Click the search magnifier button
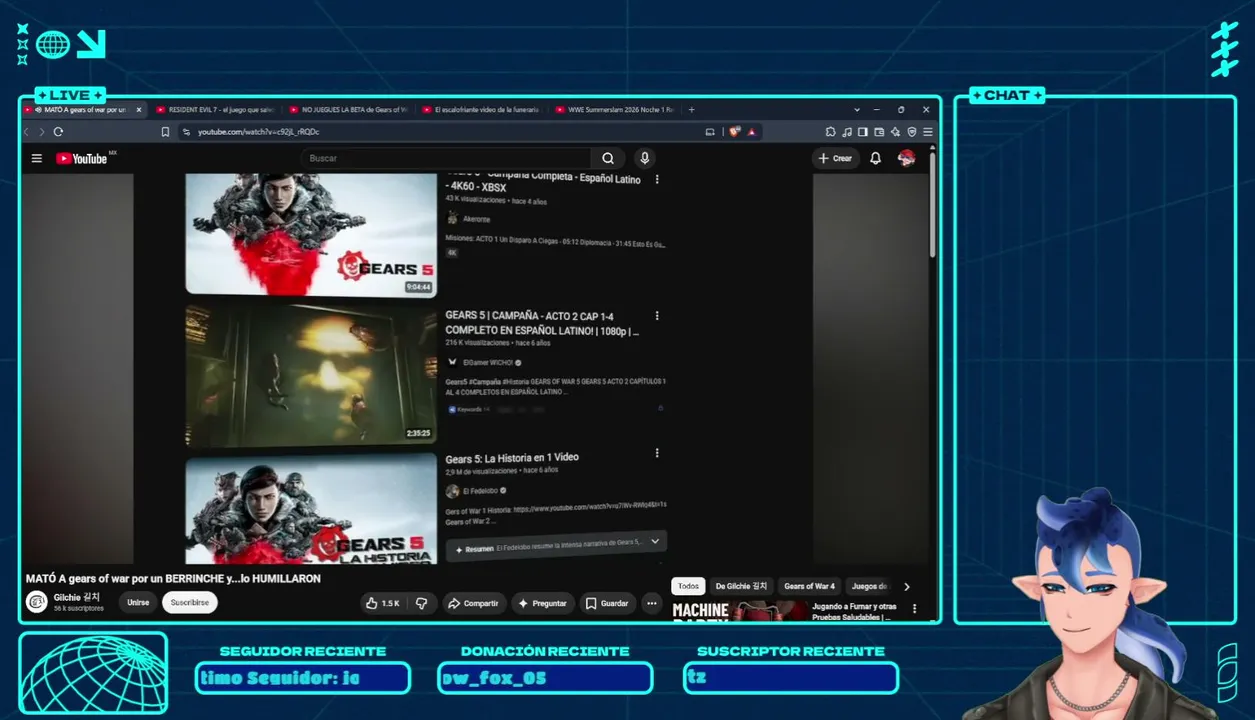Viewport: 1255px width, 720px height. 608,158
